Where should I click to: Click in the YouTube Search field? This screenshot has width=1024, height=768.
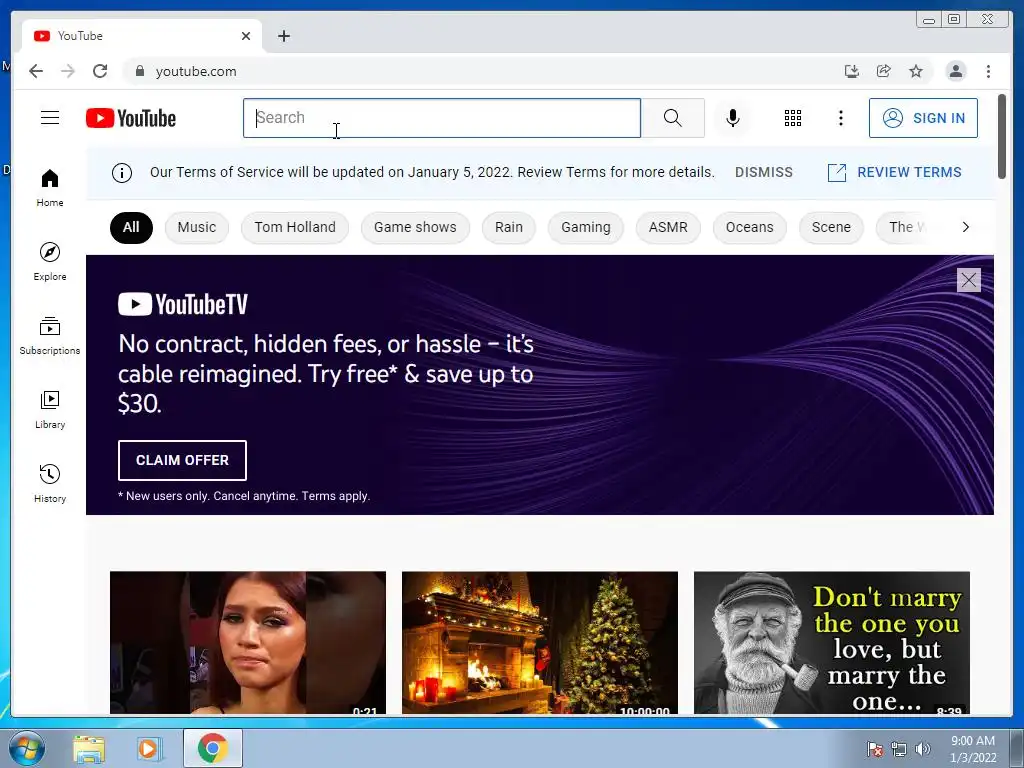tap(442, 118)
